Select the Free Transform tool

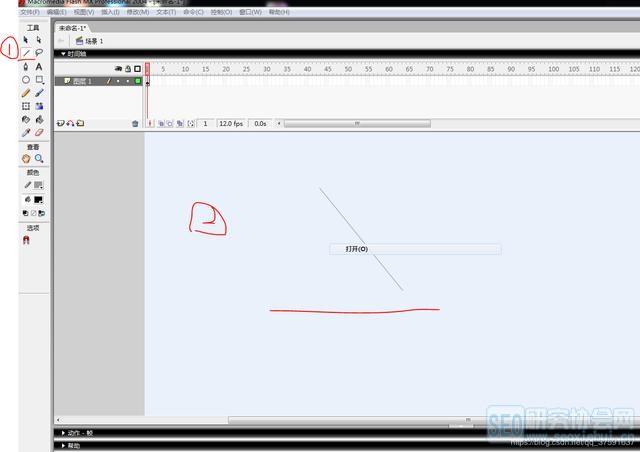[26, 106]
